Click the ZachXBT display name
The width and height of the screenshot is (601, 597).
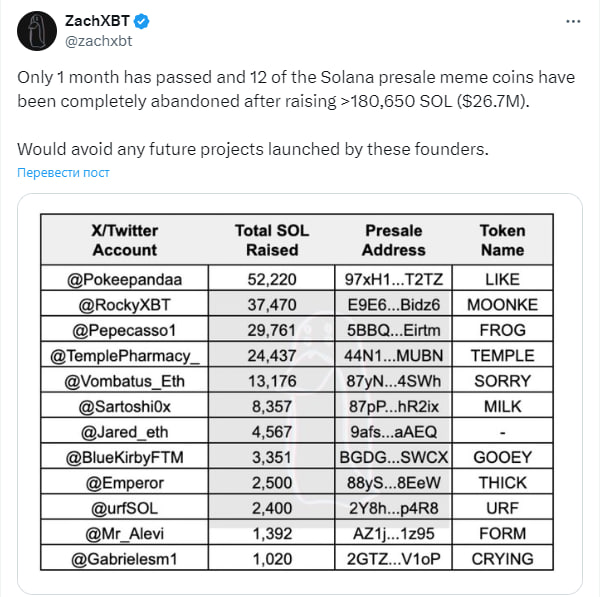(x=97, y=21)
